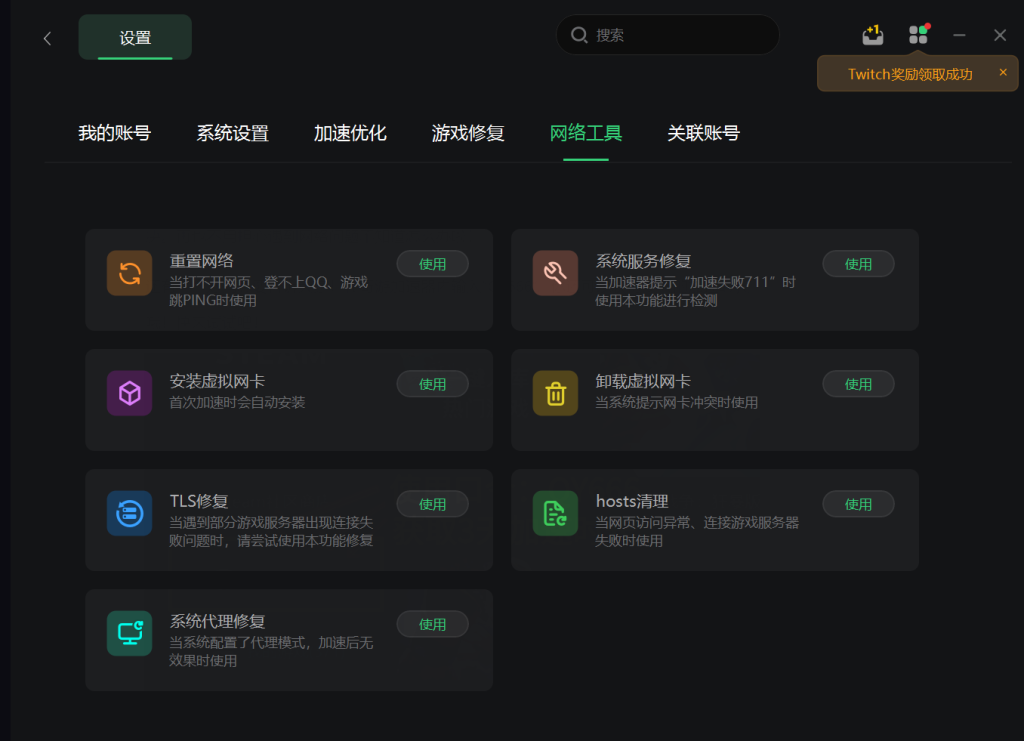Click the 重置网络 title text
Viewport: 1024px width, 741px height.
click(x=201, y=261)
